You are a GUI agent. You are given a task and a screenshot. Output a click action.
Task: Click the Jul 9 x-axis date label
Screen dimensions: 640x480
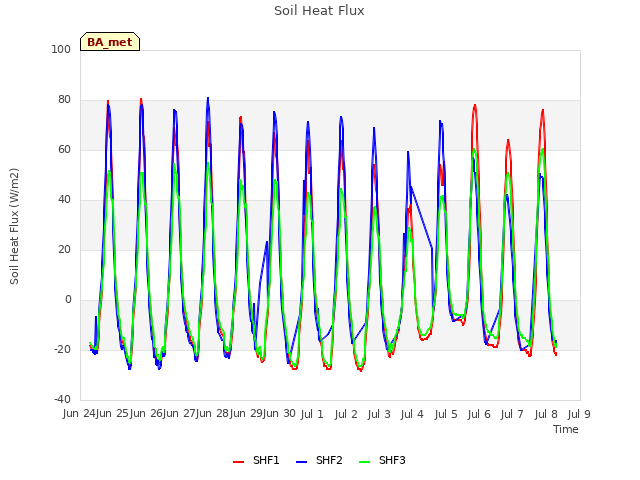[x=579, y=414]
